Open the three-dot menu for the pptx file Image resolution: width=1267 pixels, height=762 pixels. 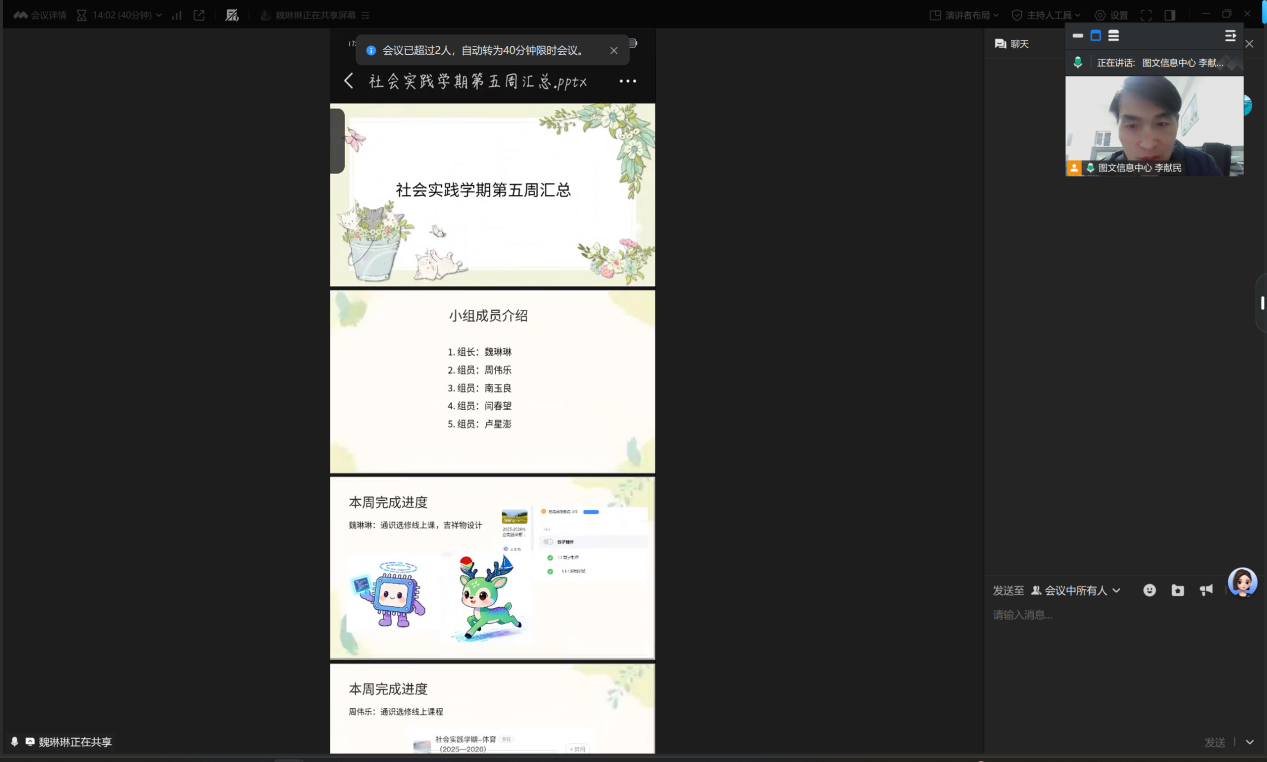coord(627,81)
